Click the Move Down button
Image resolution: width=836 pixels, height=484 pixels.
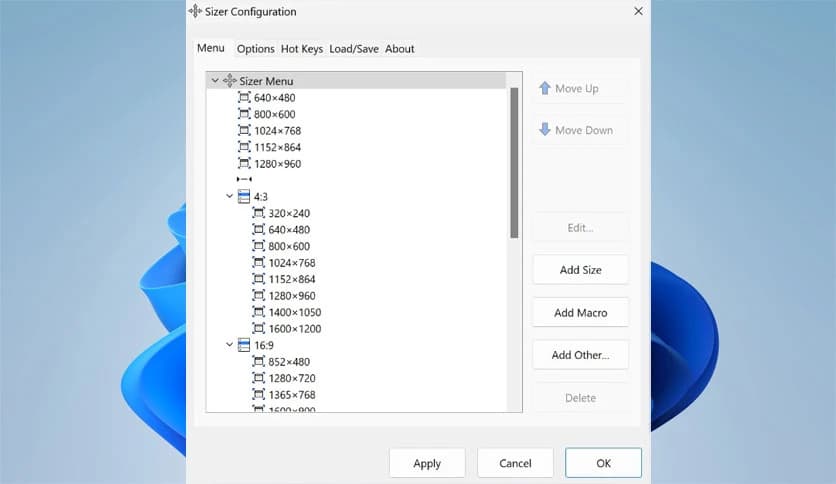click(x=580, y=130)
